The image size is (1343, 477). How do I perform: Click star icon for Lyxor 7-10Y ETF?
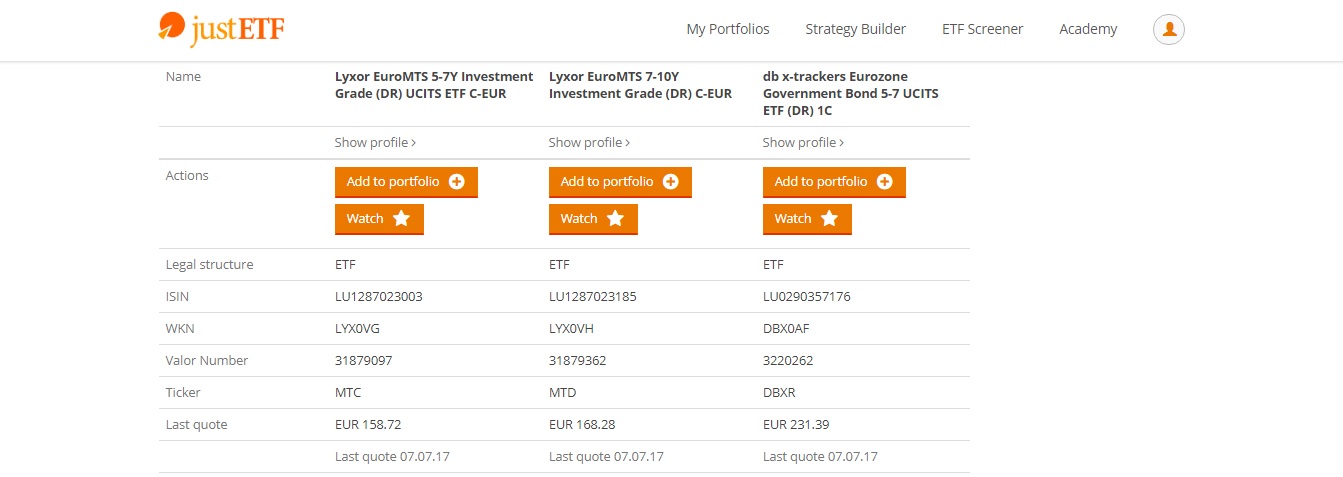[615, 219]
